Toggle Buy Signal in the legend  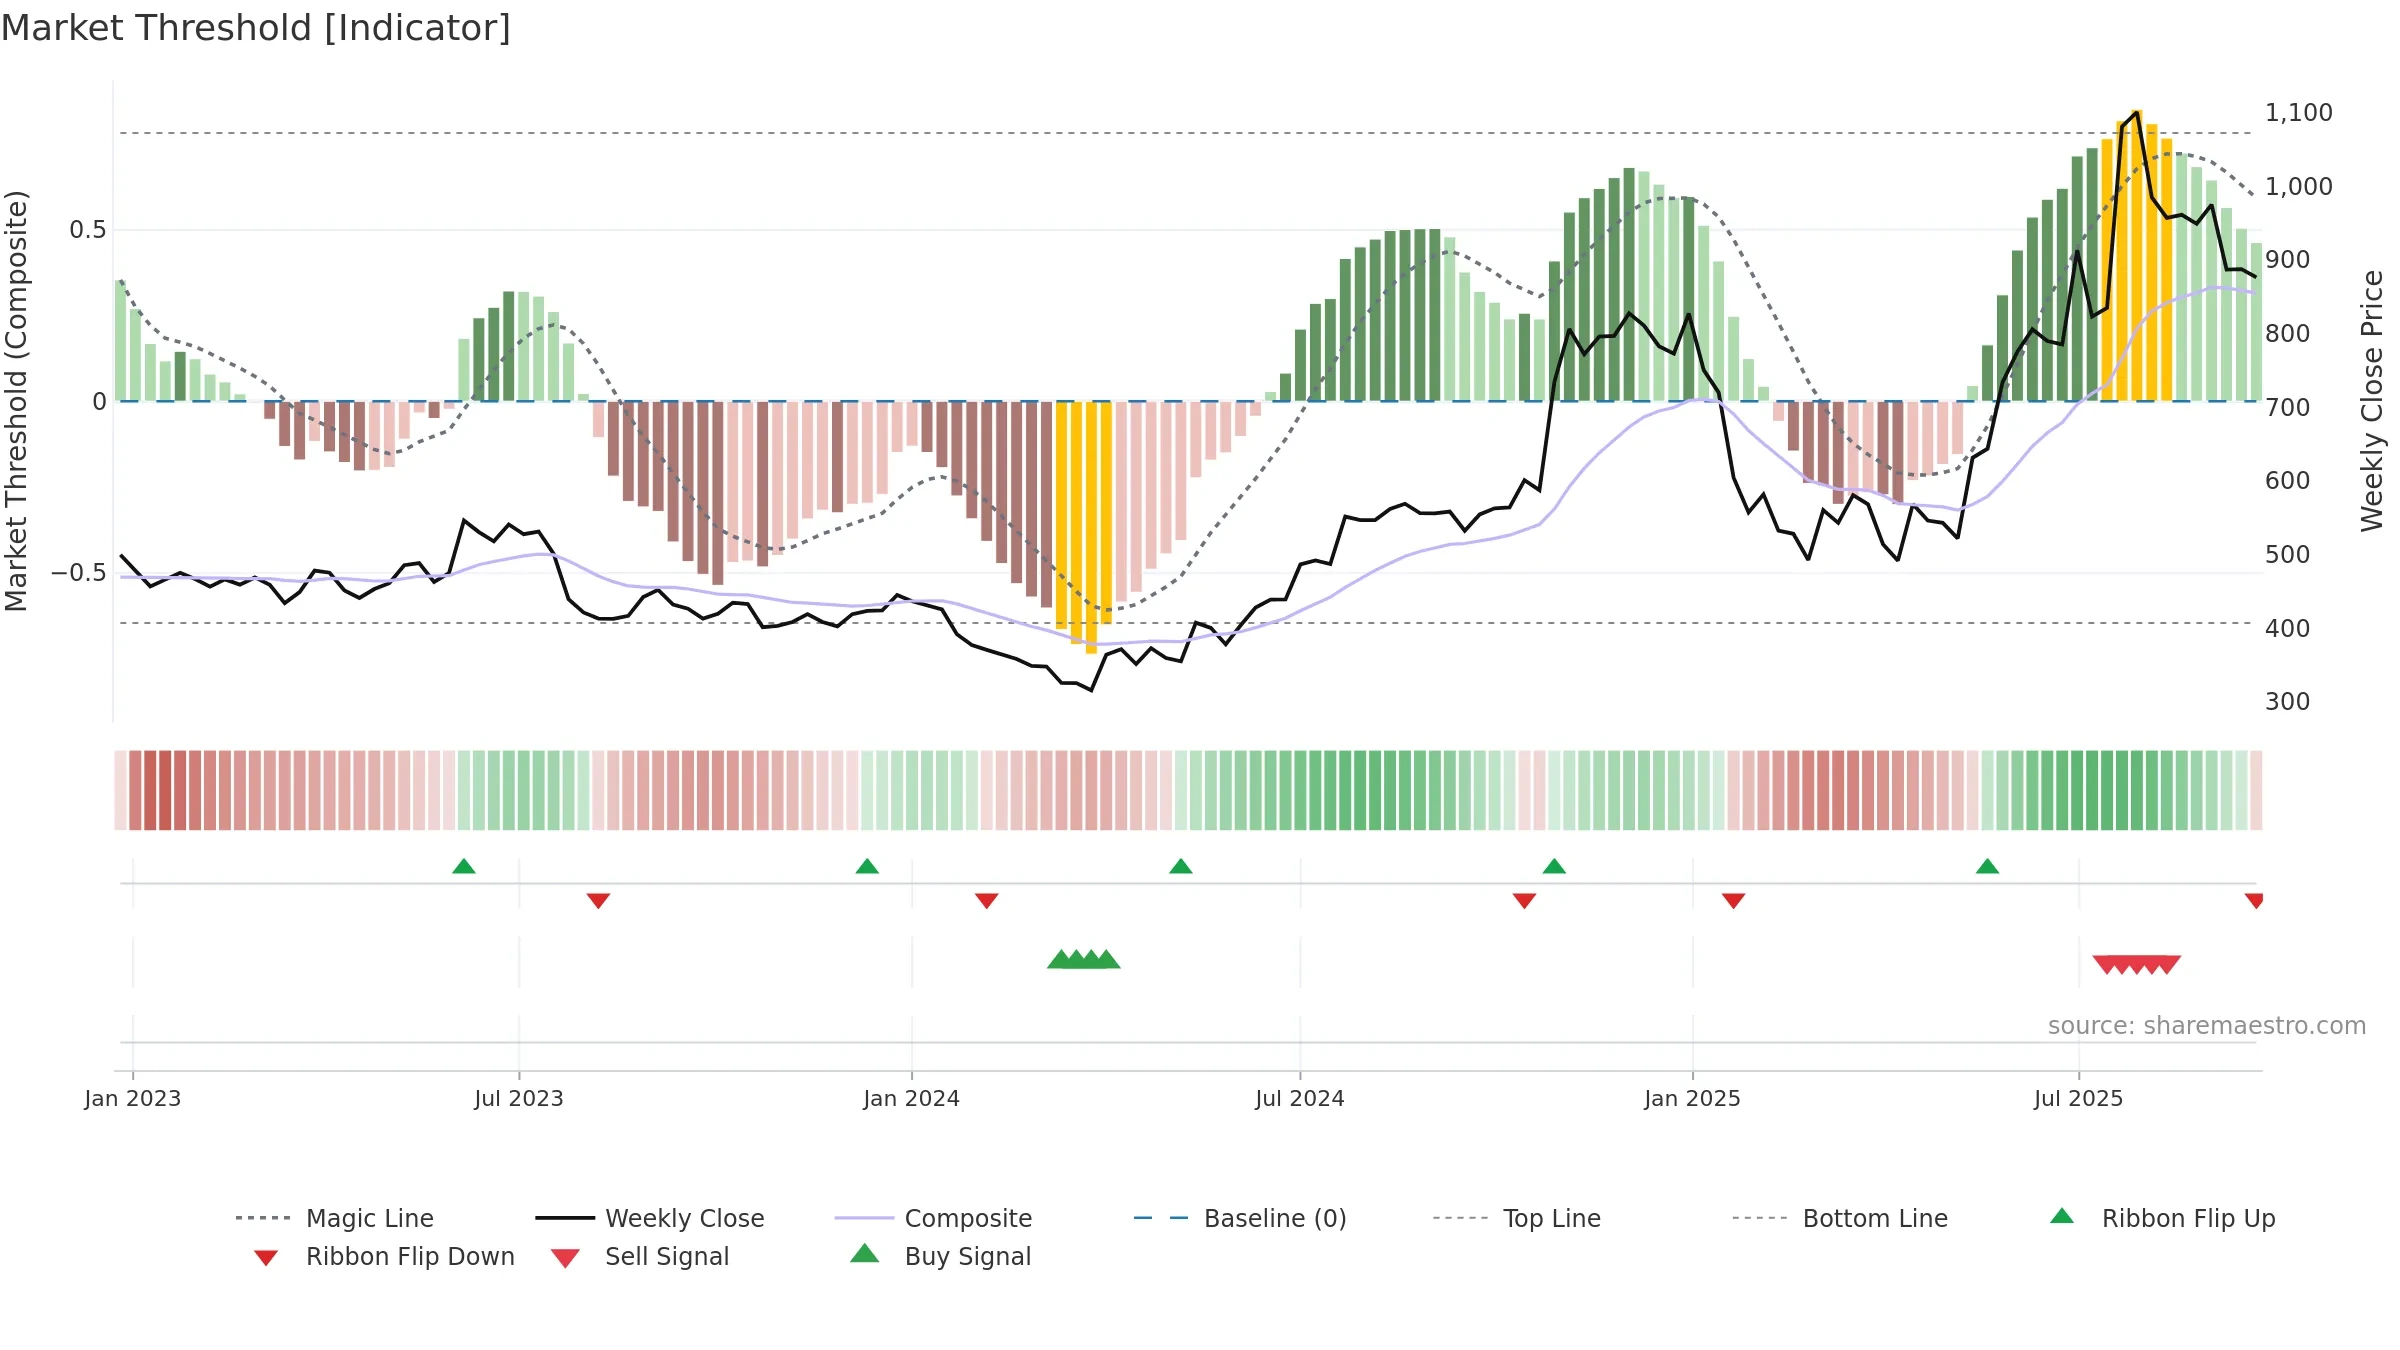click(x=940, y=1256)
